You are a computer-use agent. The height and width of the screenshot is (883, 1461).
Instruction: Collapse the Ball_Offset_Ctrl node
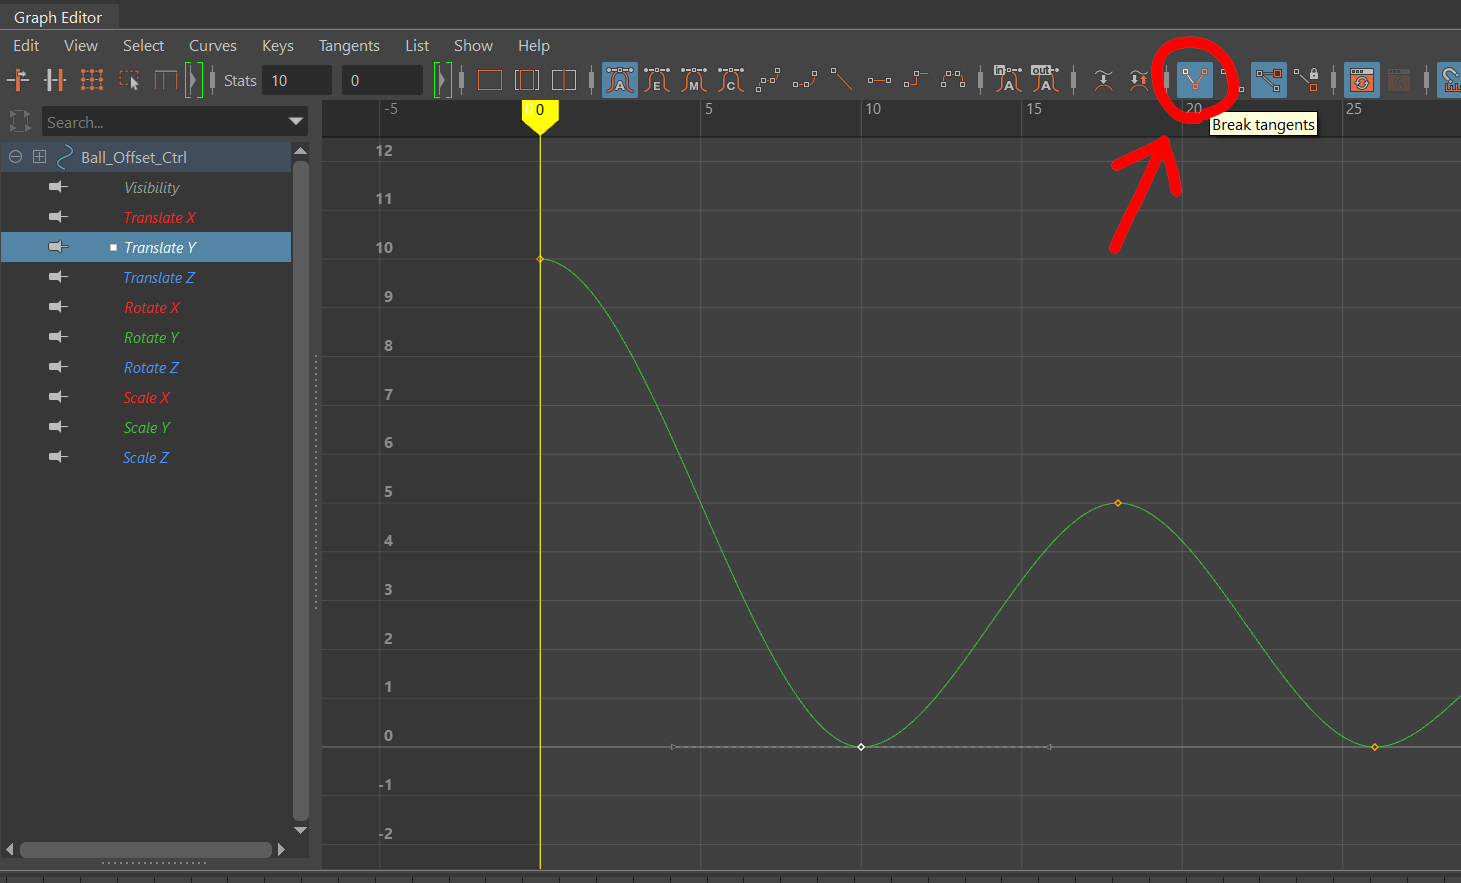[x=15, y=157]
